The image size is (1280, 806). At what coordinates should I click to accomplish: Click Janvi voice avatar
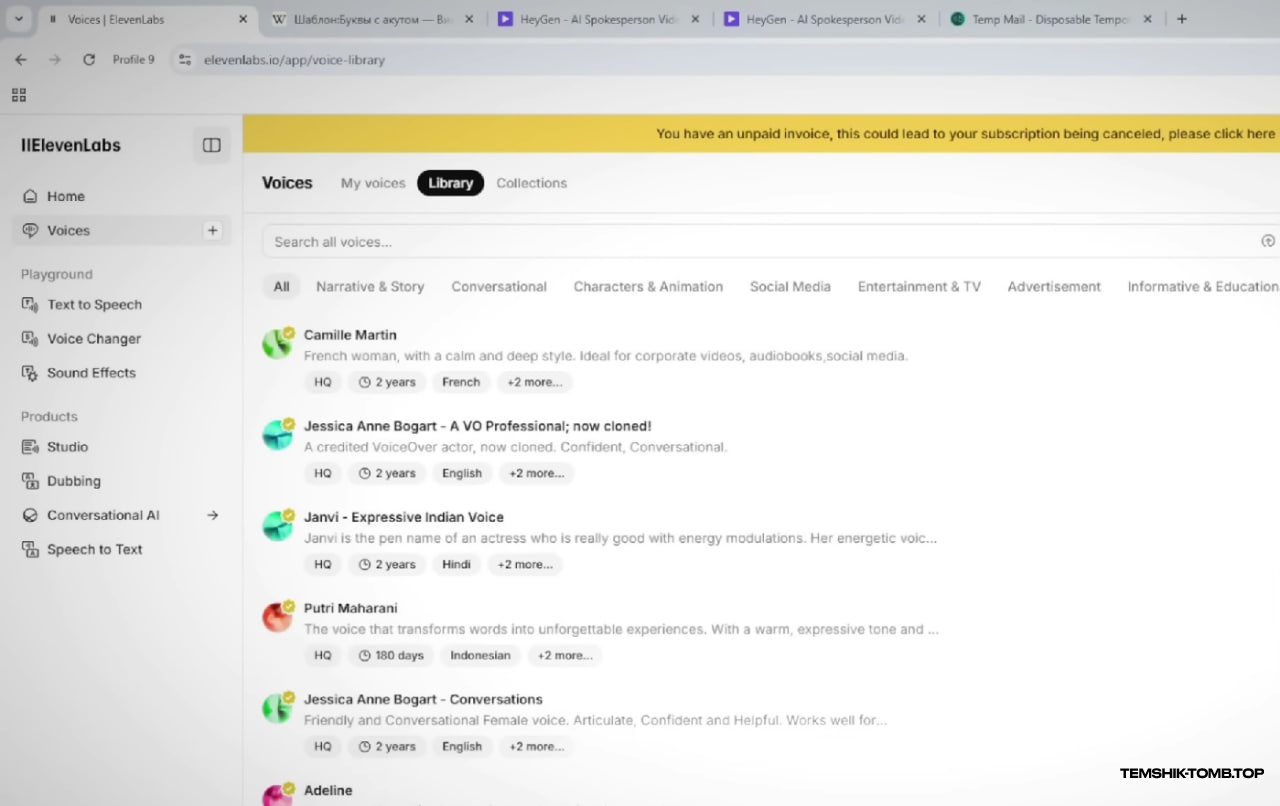click(x=277, y=525)
